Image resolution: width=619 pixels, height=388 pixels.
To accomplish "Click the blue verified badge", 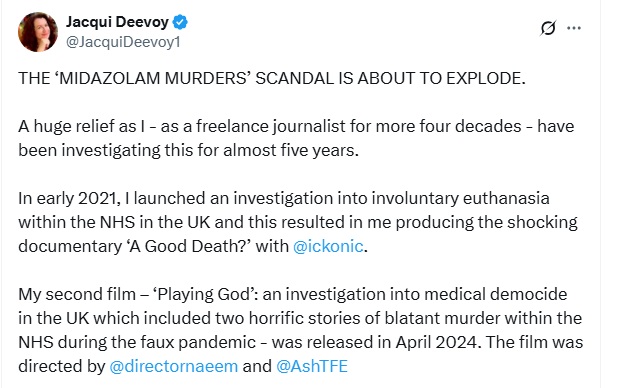I will pyautogui.click(x=180, y=22).
